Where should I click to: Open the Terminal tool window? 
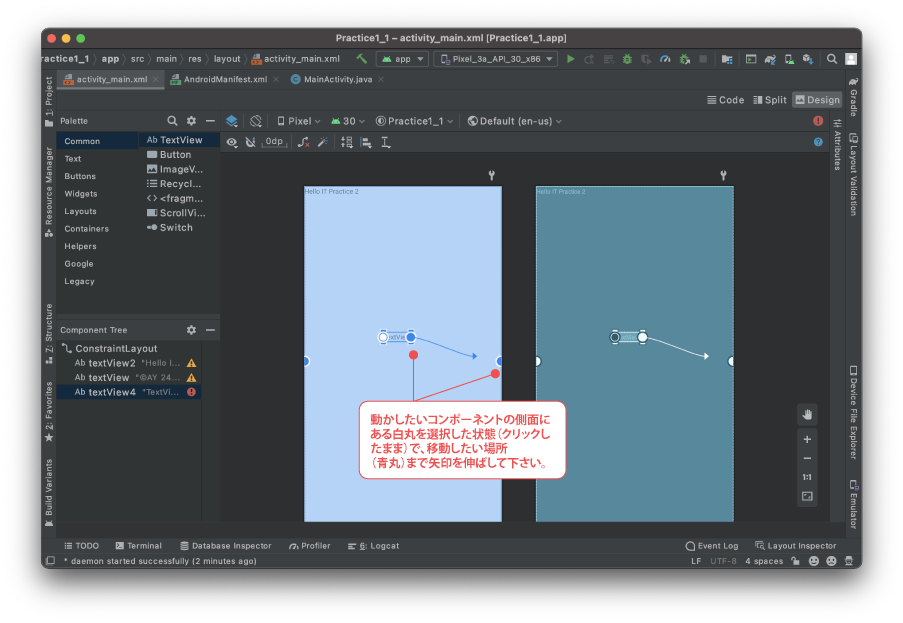click(138, 546)
